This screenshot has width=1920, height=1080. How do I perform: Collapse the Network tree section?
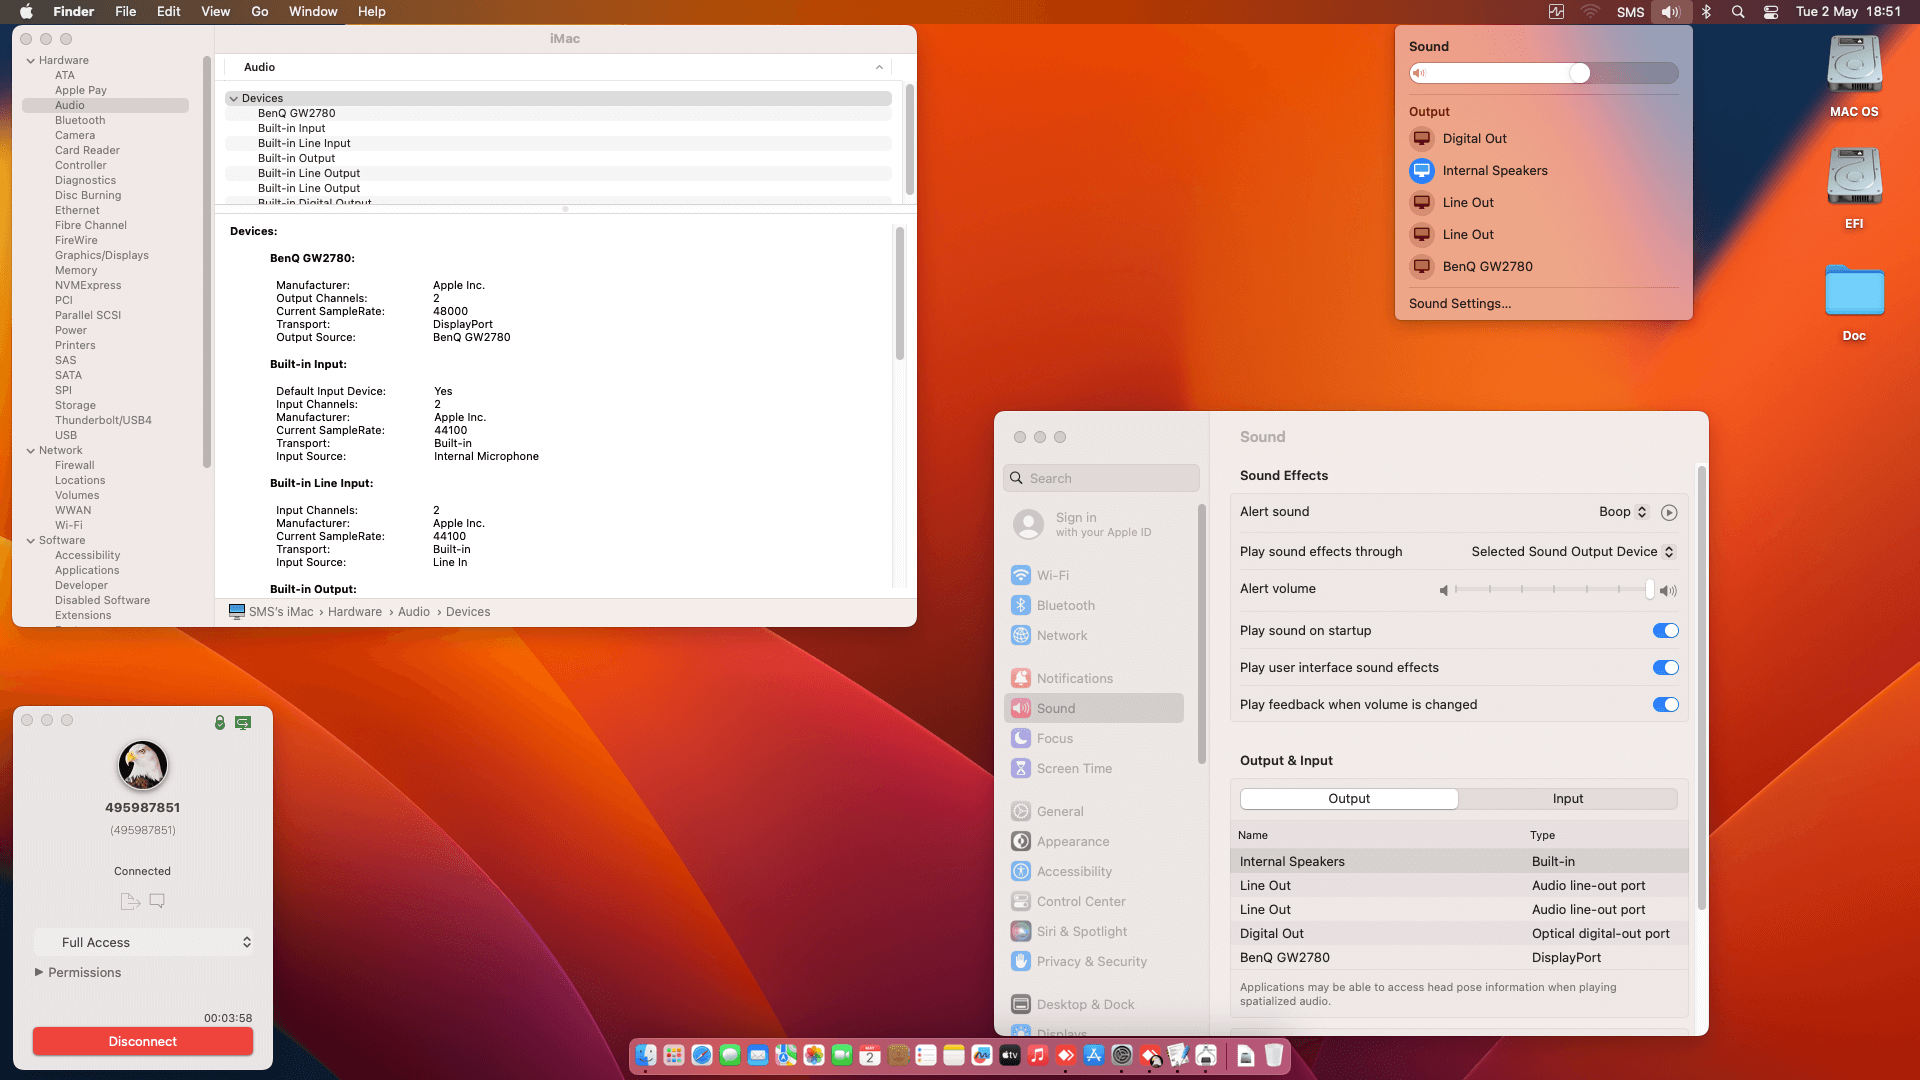pyautogui.click(x=31, y=451)
